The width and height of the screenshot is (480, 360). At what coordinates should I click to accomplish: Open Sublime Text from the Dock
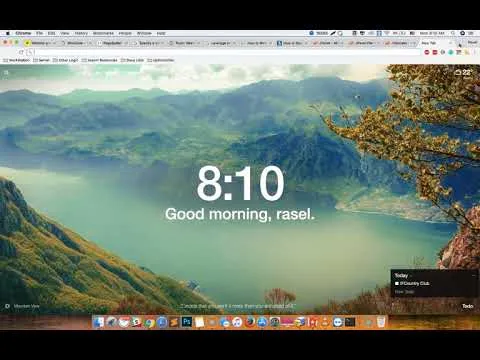pyautogui.click(x=174, y=322)
